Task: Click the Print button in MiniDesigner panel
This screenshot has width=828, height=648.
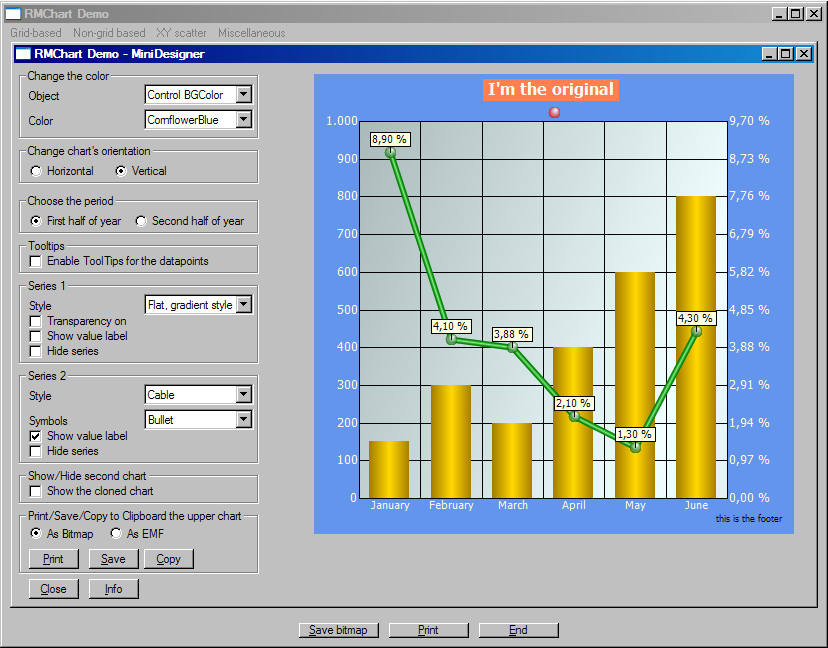Action: (53, 559)
